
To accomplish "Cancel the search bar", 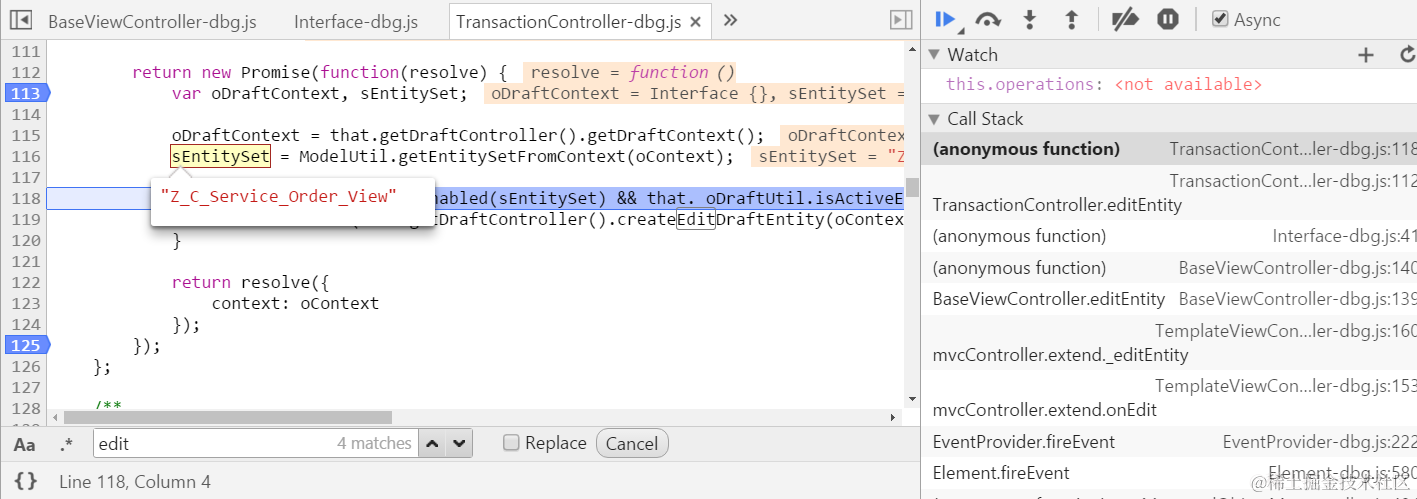I will (x=632, y=444).
